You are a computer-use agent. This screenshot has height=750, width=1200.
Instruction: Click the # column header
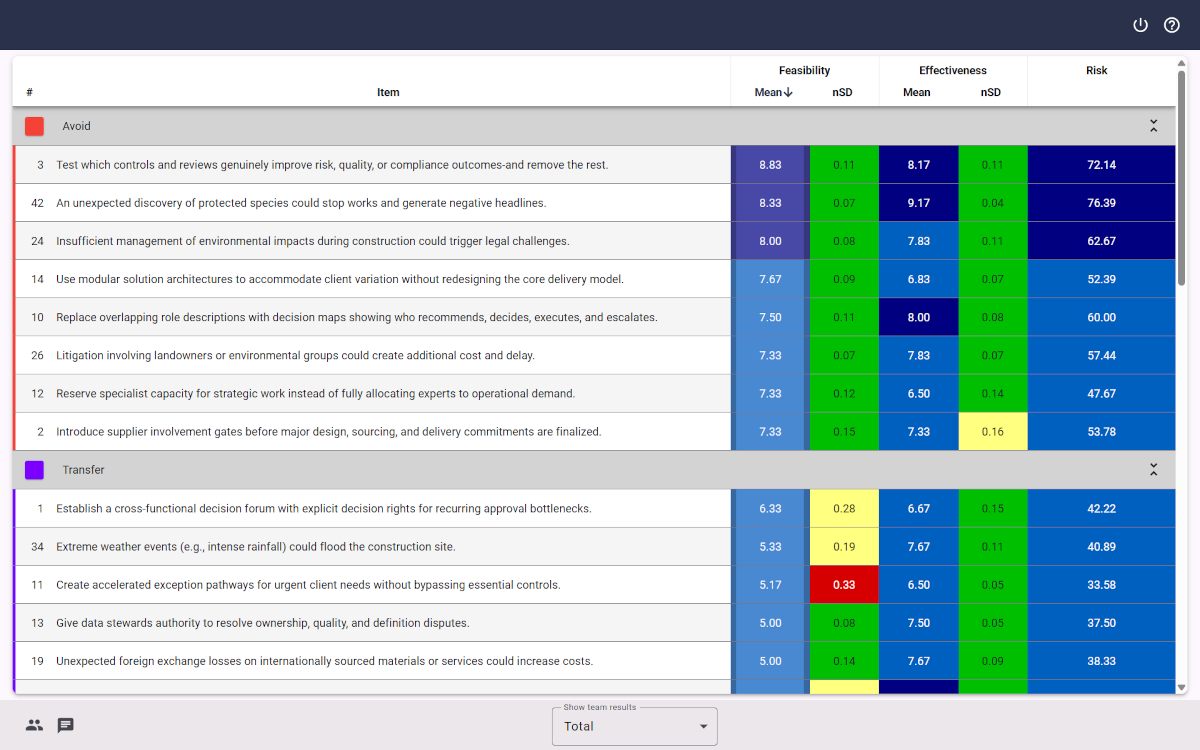tap(30, 92)
